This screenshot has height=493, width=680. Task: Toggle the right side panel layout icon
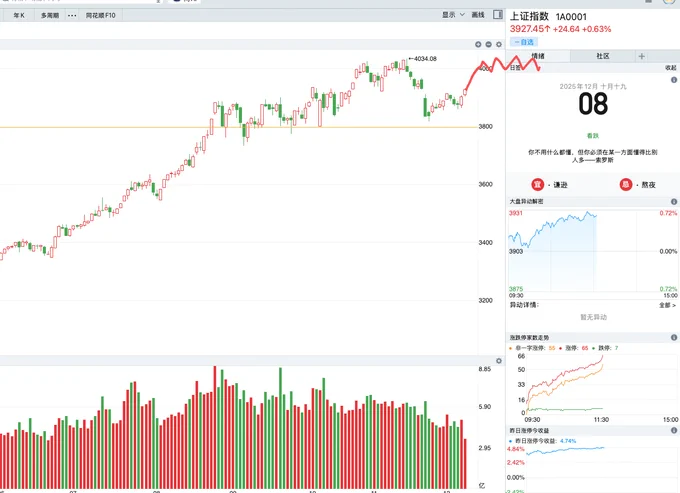tap(498, 15)
